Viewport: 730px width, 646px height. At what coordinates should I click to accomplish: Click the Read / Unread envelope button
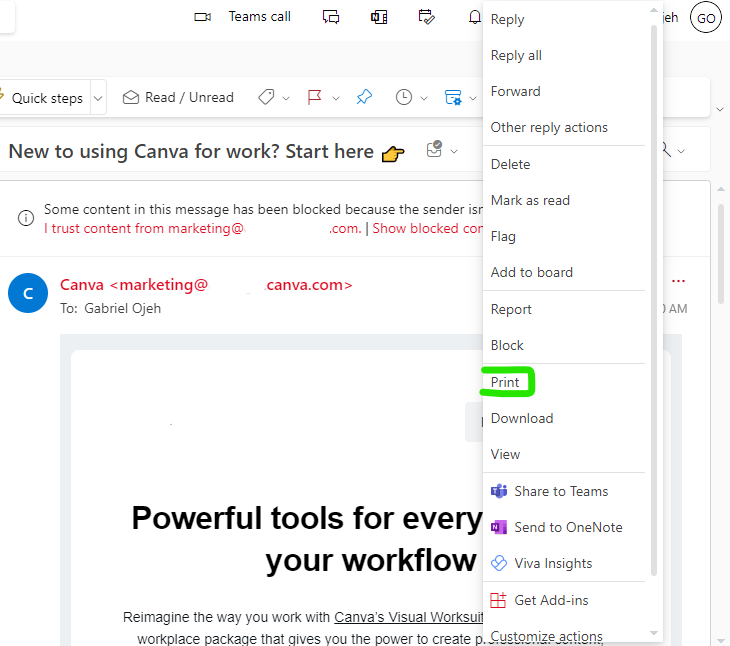[x=178, y=97]
